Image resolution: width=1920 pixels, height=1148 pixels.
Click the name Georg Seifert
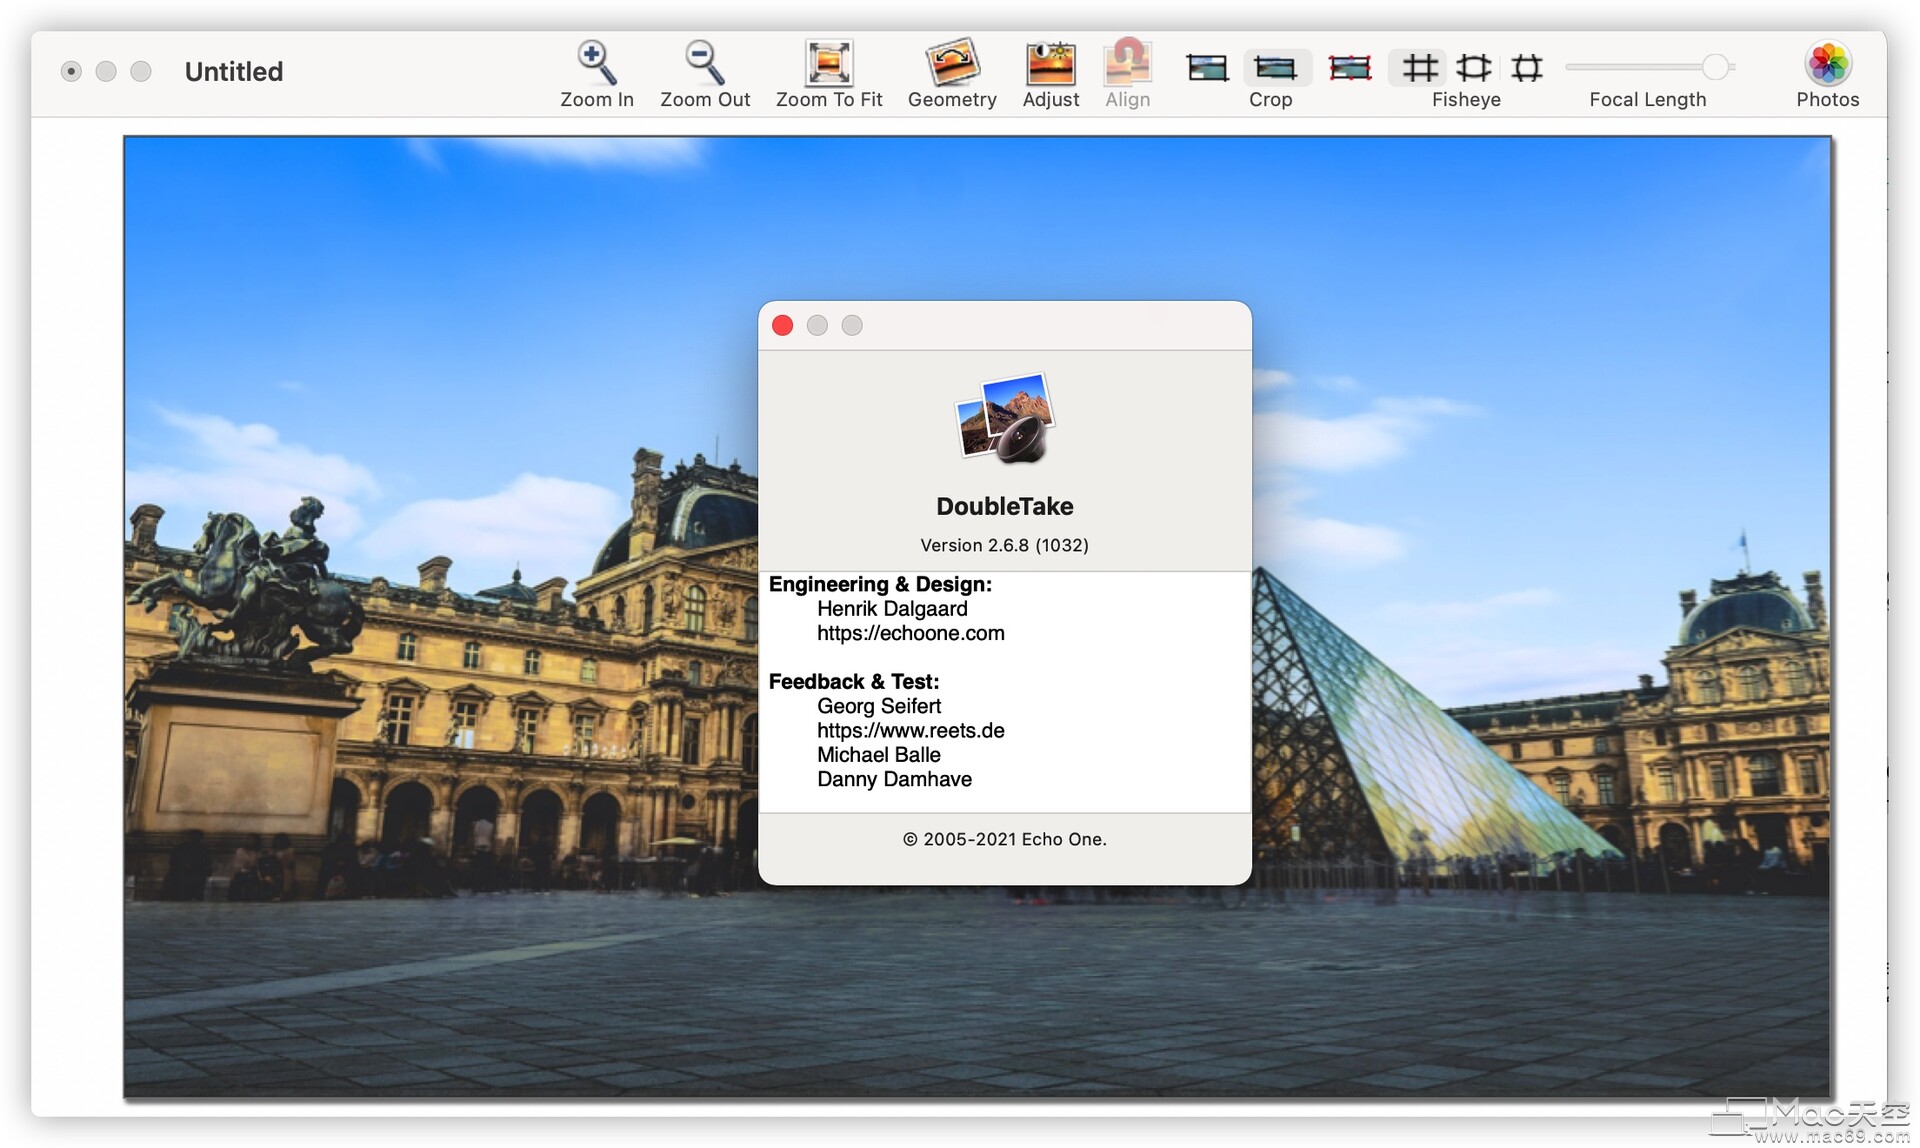tap(879, 706)
